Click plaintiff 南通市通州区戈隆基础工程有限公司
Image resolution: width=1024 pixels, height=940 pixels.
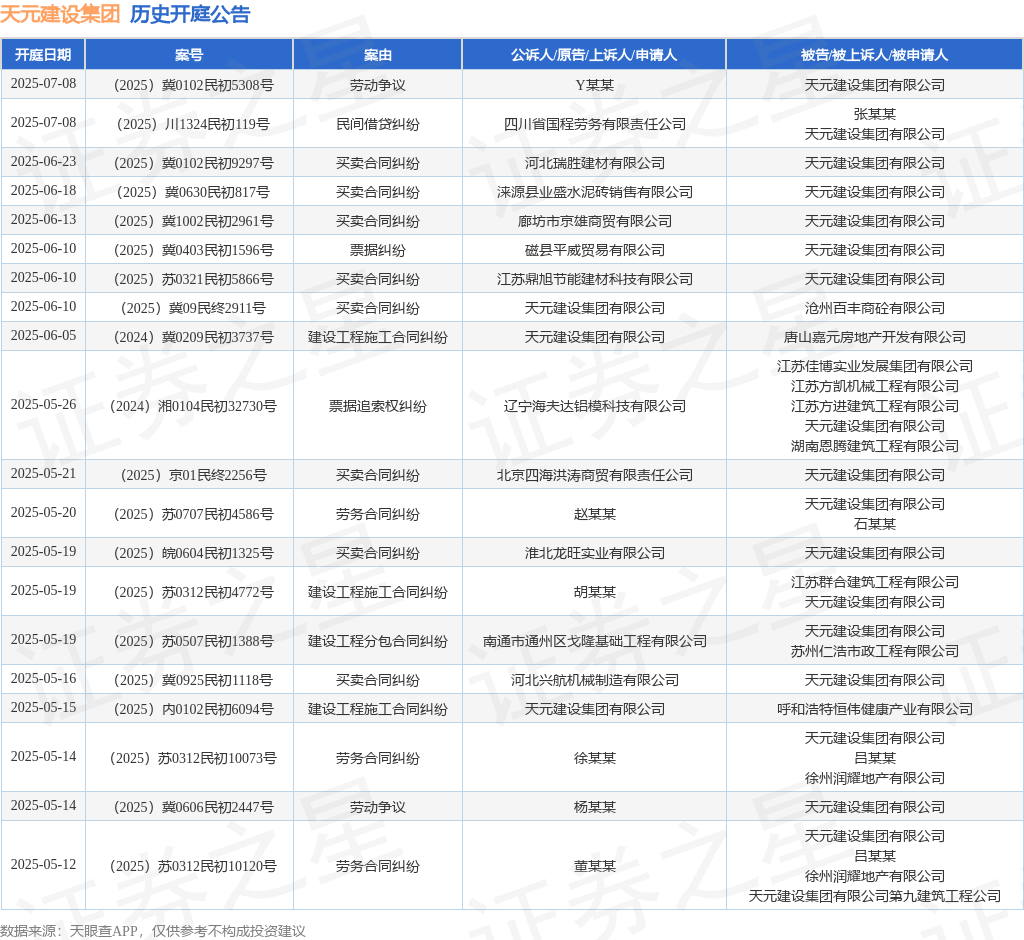point(594,641)
